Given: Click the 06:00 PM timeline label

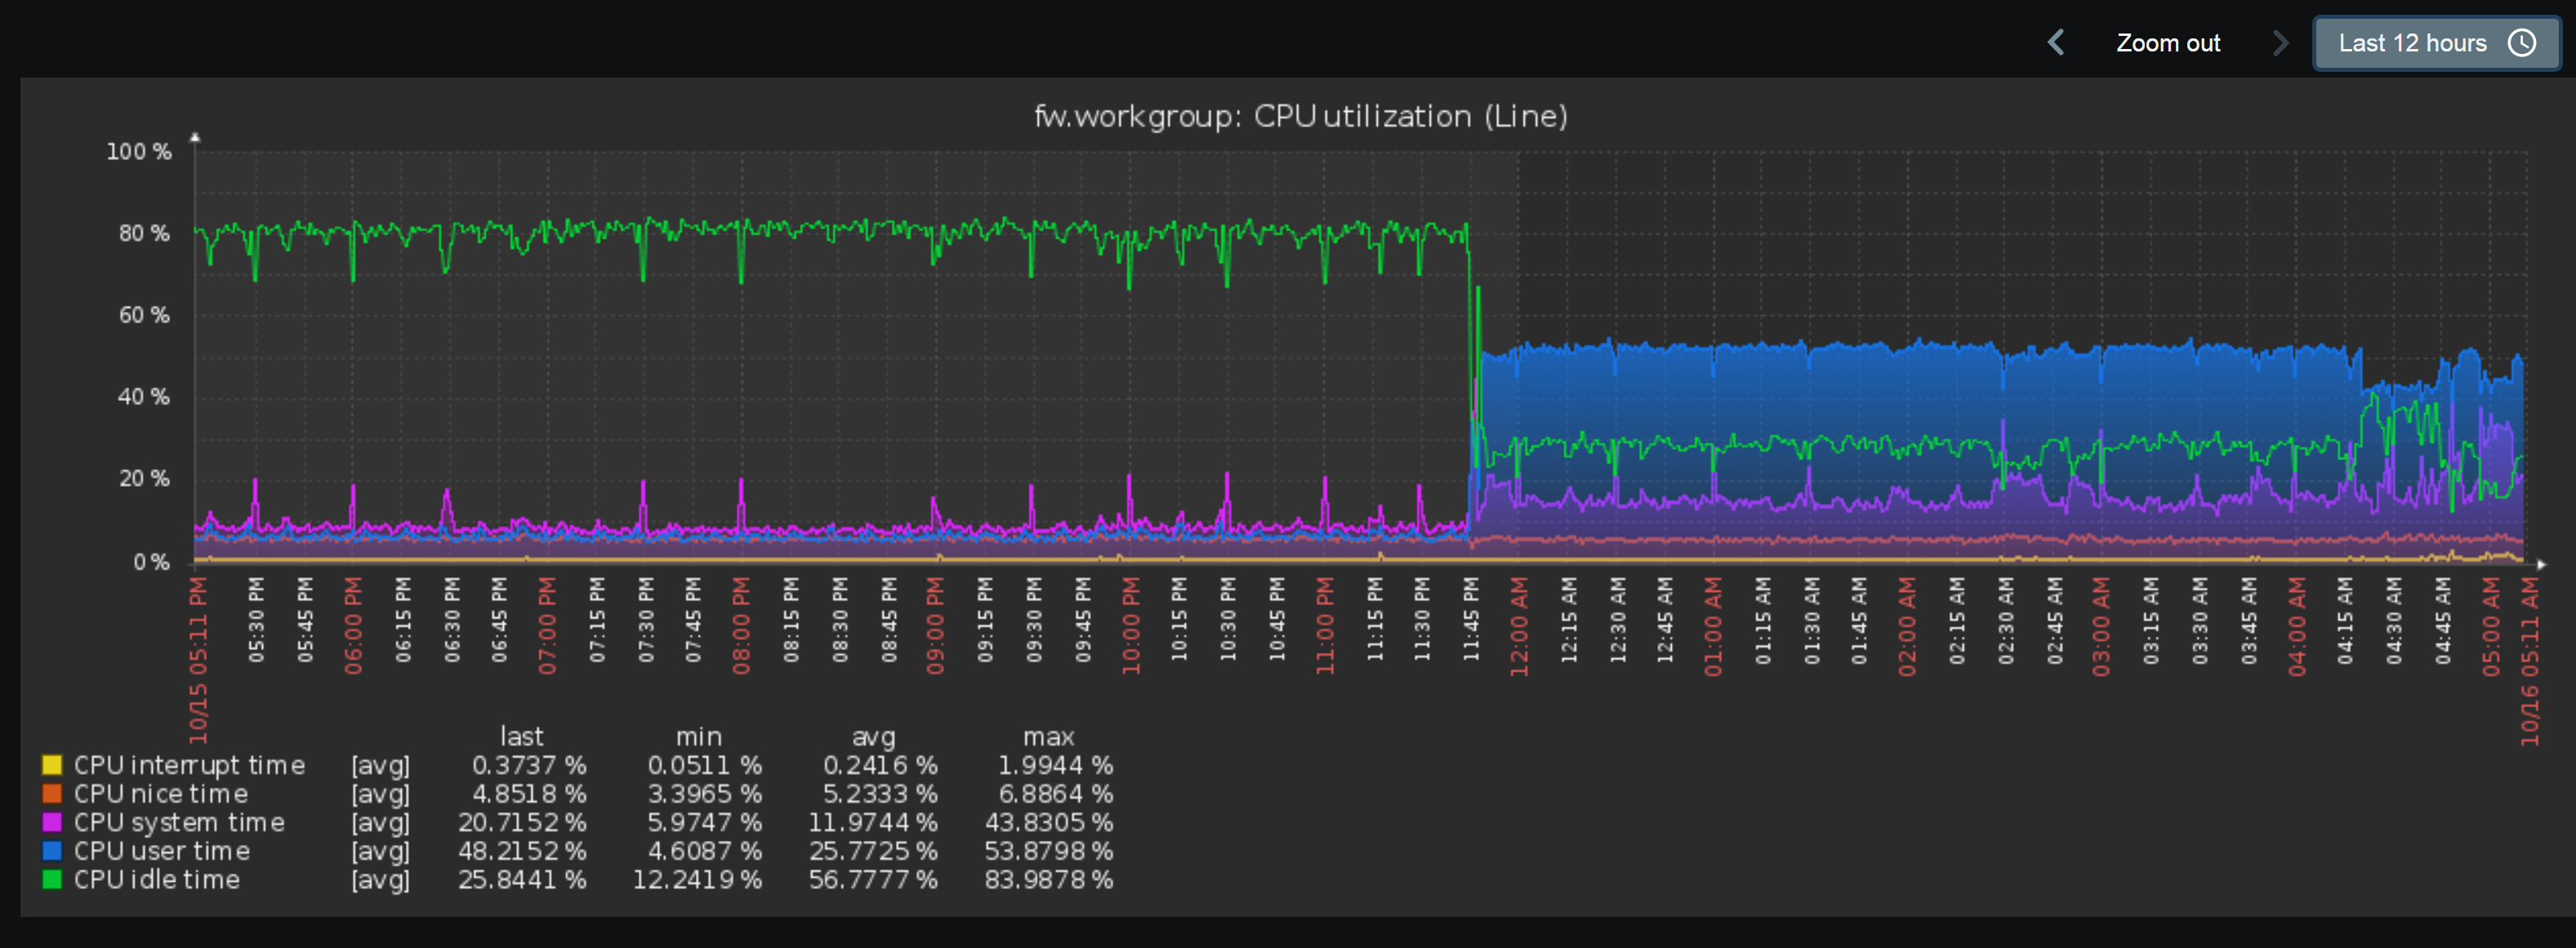Looking at the screenshot, I should tap(353, 627).
